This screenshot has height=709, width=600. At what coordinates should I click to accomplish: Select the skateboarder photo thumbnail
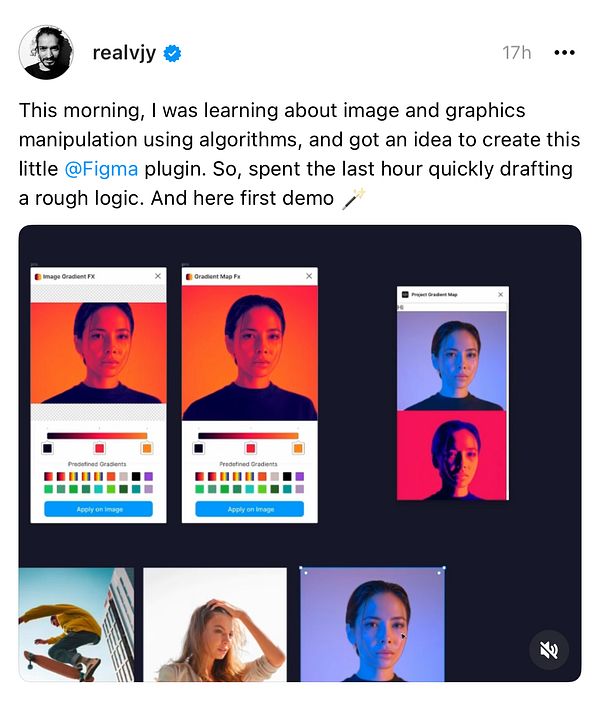pos(76,624)
